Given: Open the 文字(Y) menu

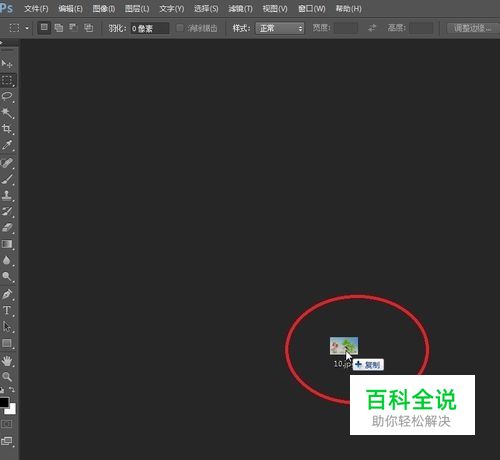Looking at the screenshot, I should 172,9.
